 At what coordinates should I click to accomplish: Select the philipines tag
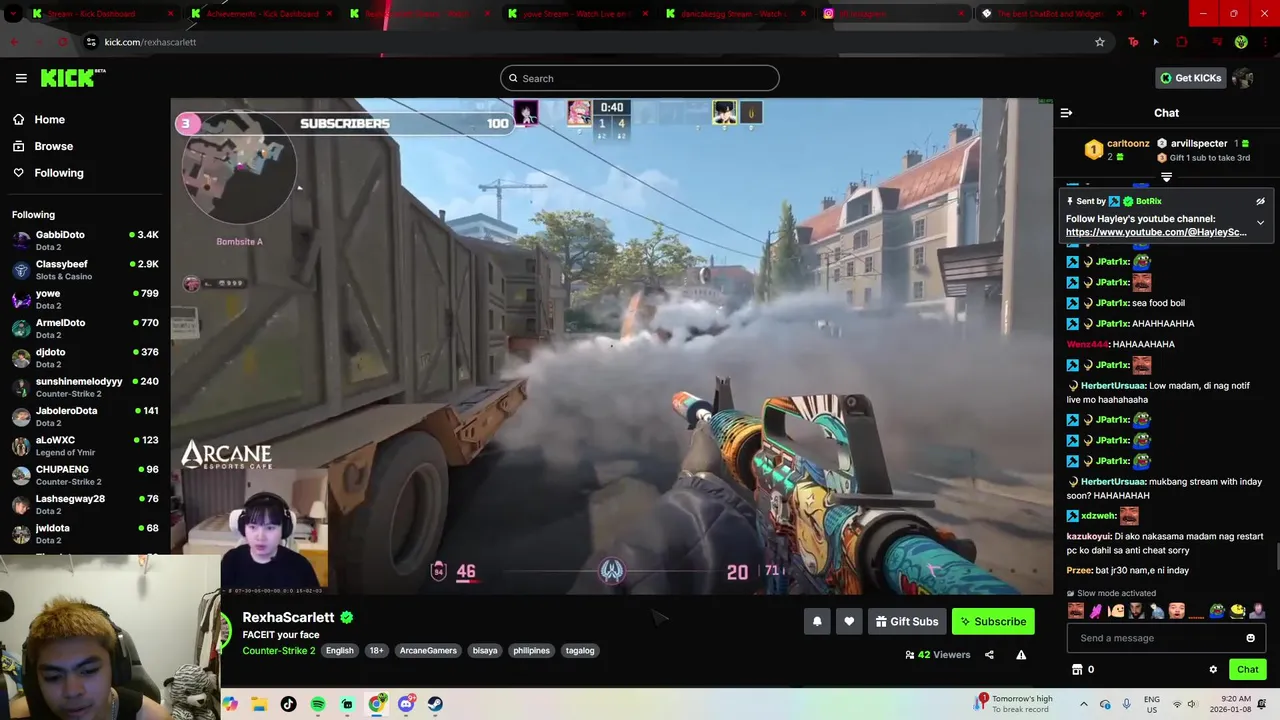[531, 650]
